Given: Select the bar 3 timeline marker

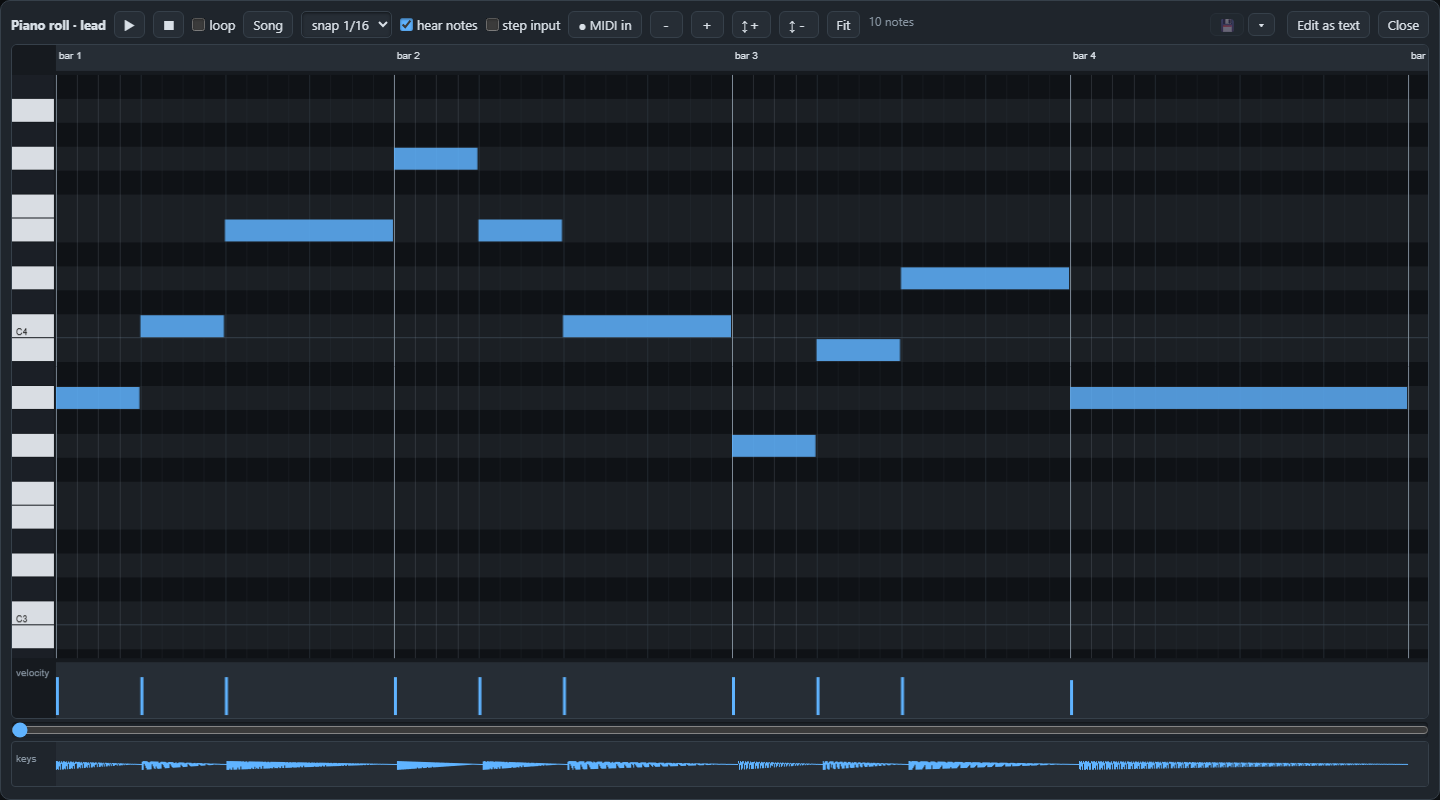Looking at the screenshot, I should pos(746,56).
